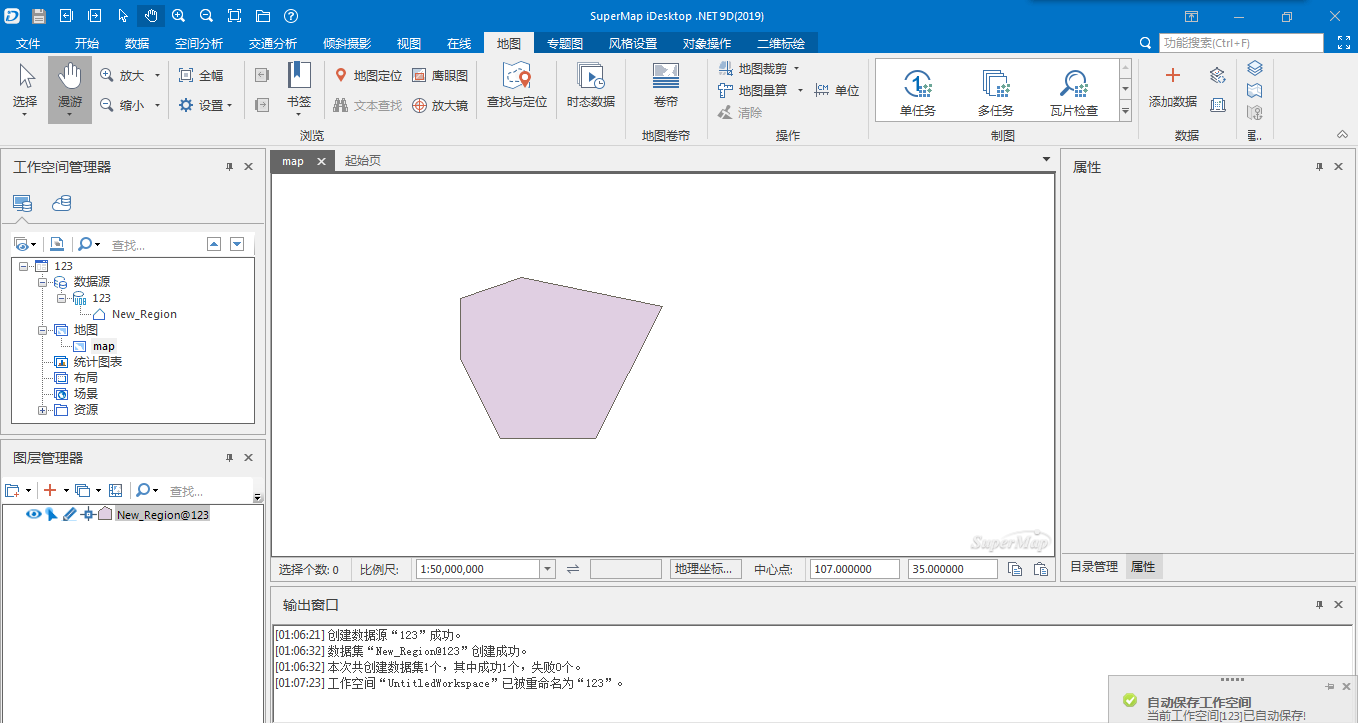1358x723 pixels.
Task: Open the 文件 menu
Action: click(x=28, y=43)
